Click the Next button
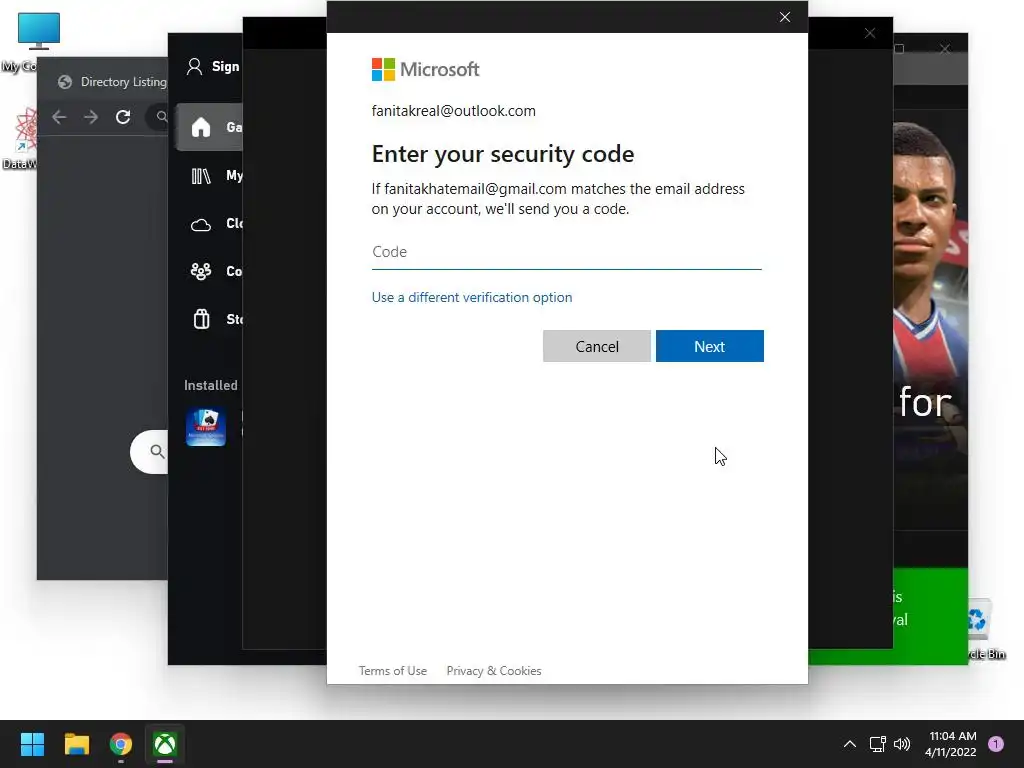The height and width of the screenshot is (768, 1024). tap(709, 346)
